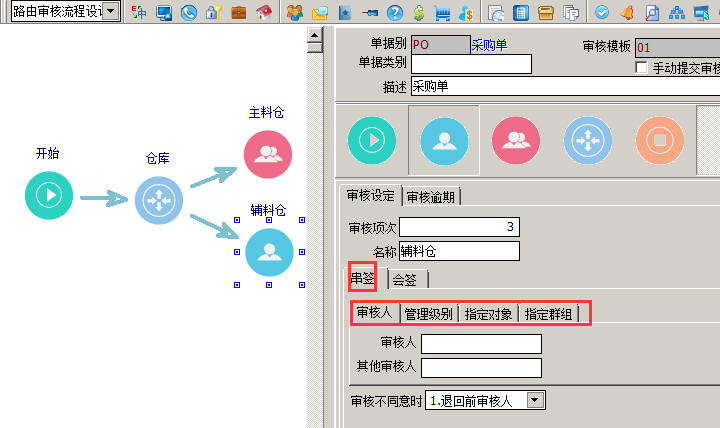Click the blue pin connector toolbar icon

pyautogui.click(x=370, y=13)
